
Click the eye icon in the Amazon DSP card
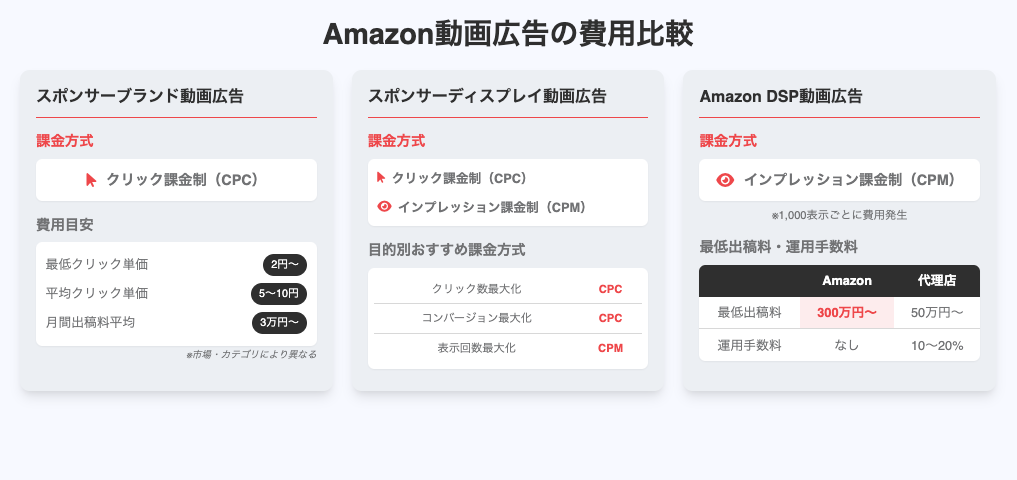(725, 180)
